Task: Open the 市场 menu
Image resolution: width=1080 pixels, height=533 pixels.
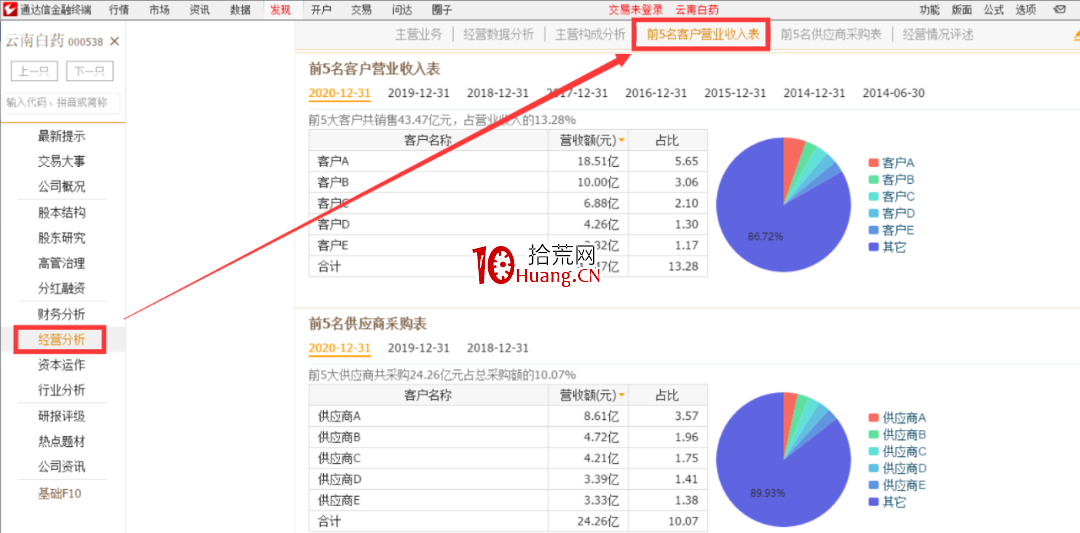Action: pyautogui.click(x=159, y=10)
